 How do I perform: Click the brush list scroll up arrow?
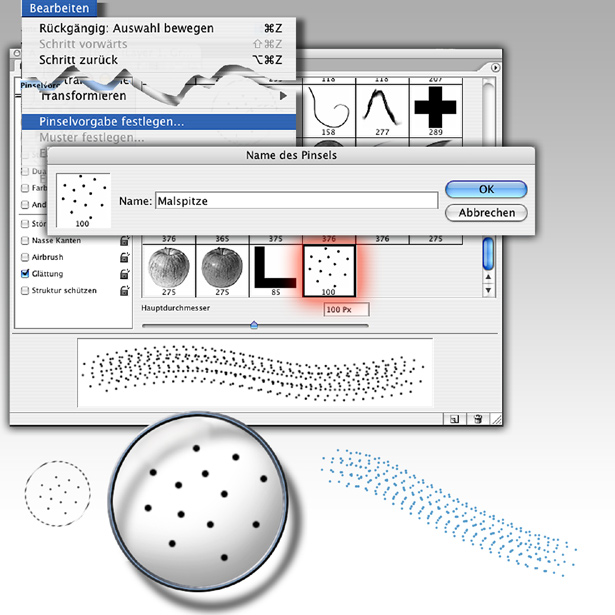pyautogui.click(x=488, y=277)
